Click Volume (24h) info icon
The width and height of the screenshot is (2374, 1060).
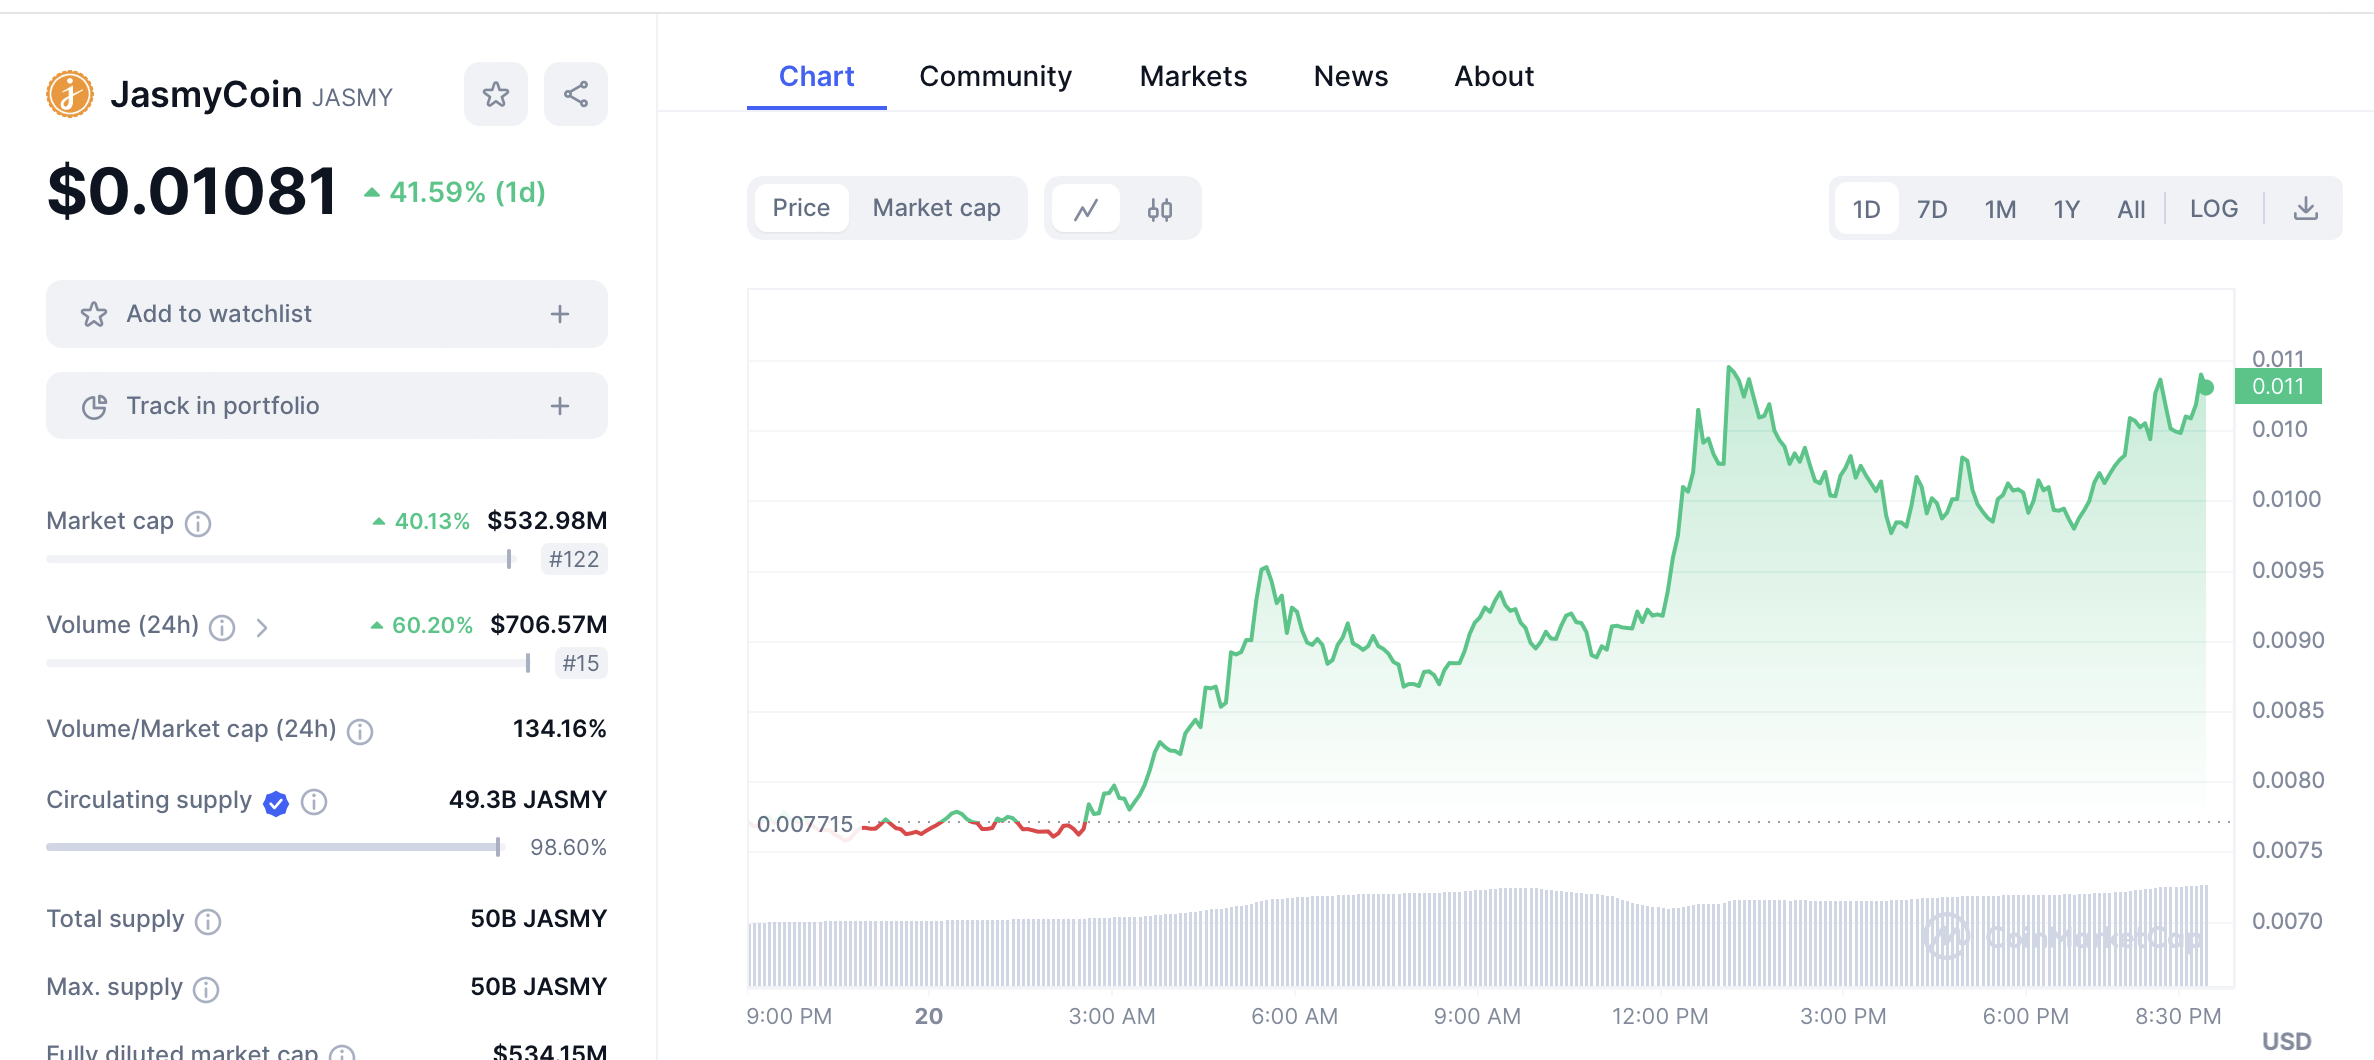(x=222, y=627)
